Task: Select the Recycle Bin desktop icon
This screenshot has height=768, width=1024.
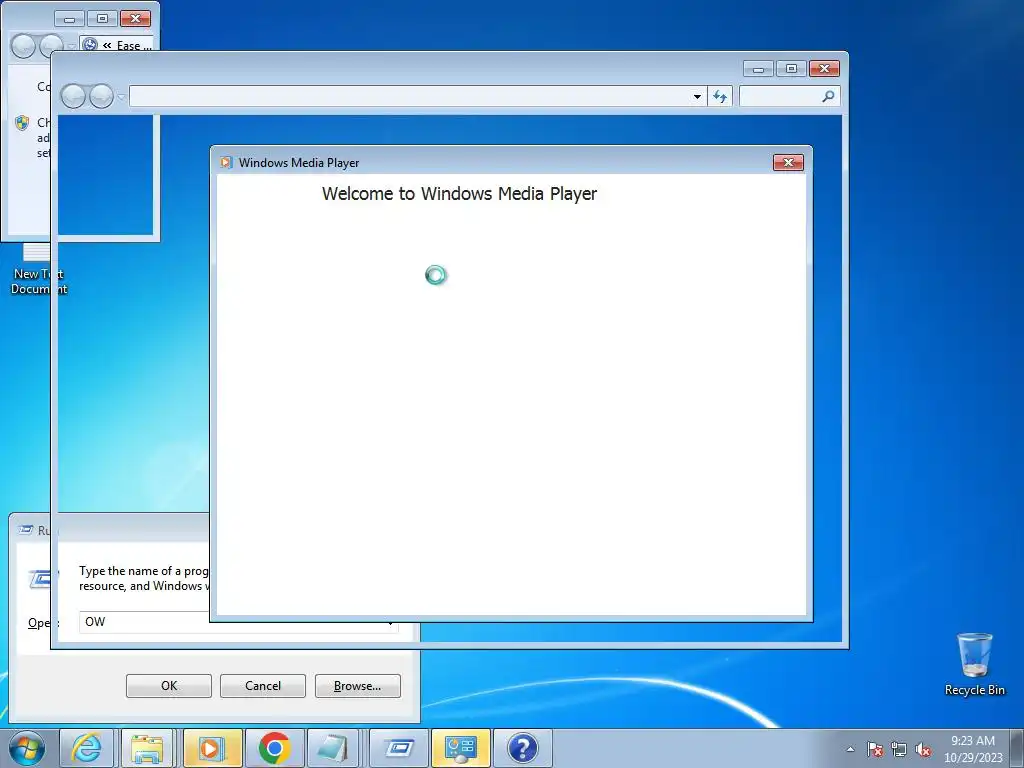Action: [x=974, y=664]
